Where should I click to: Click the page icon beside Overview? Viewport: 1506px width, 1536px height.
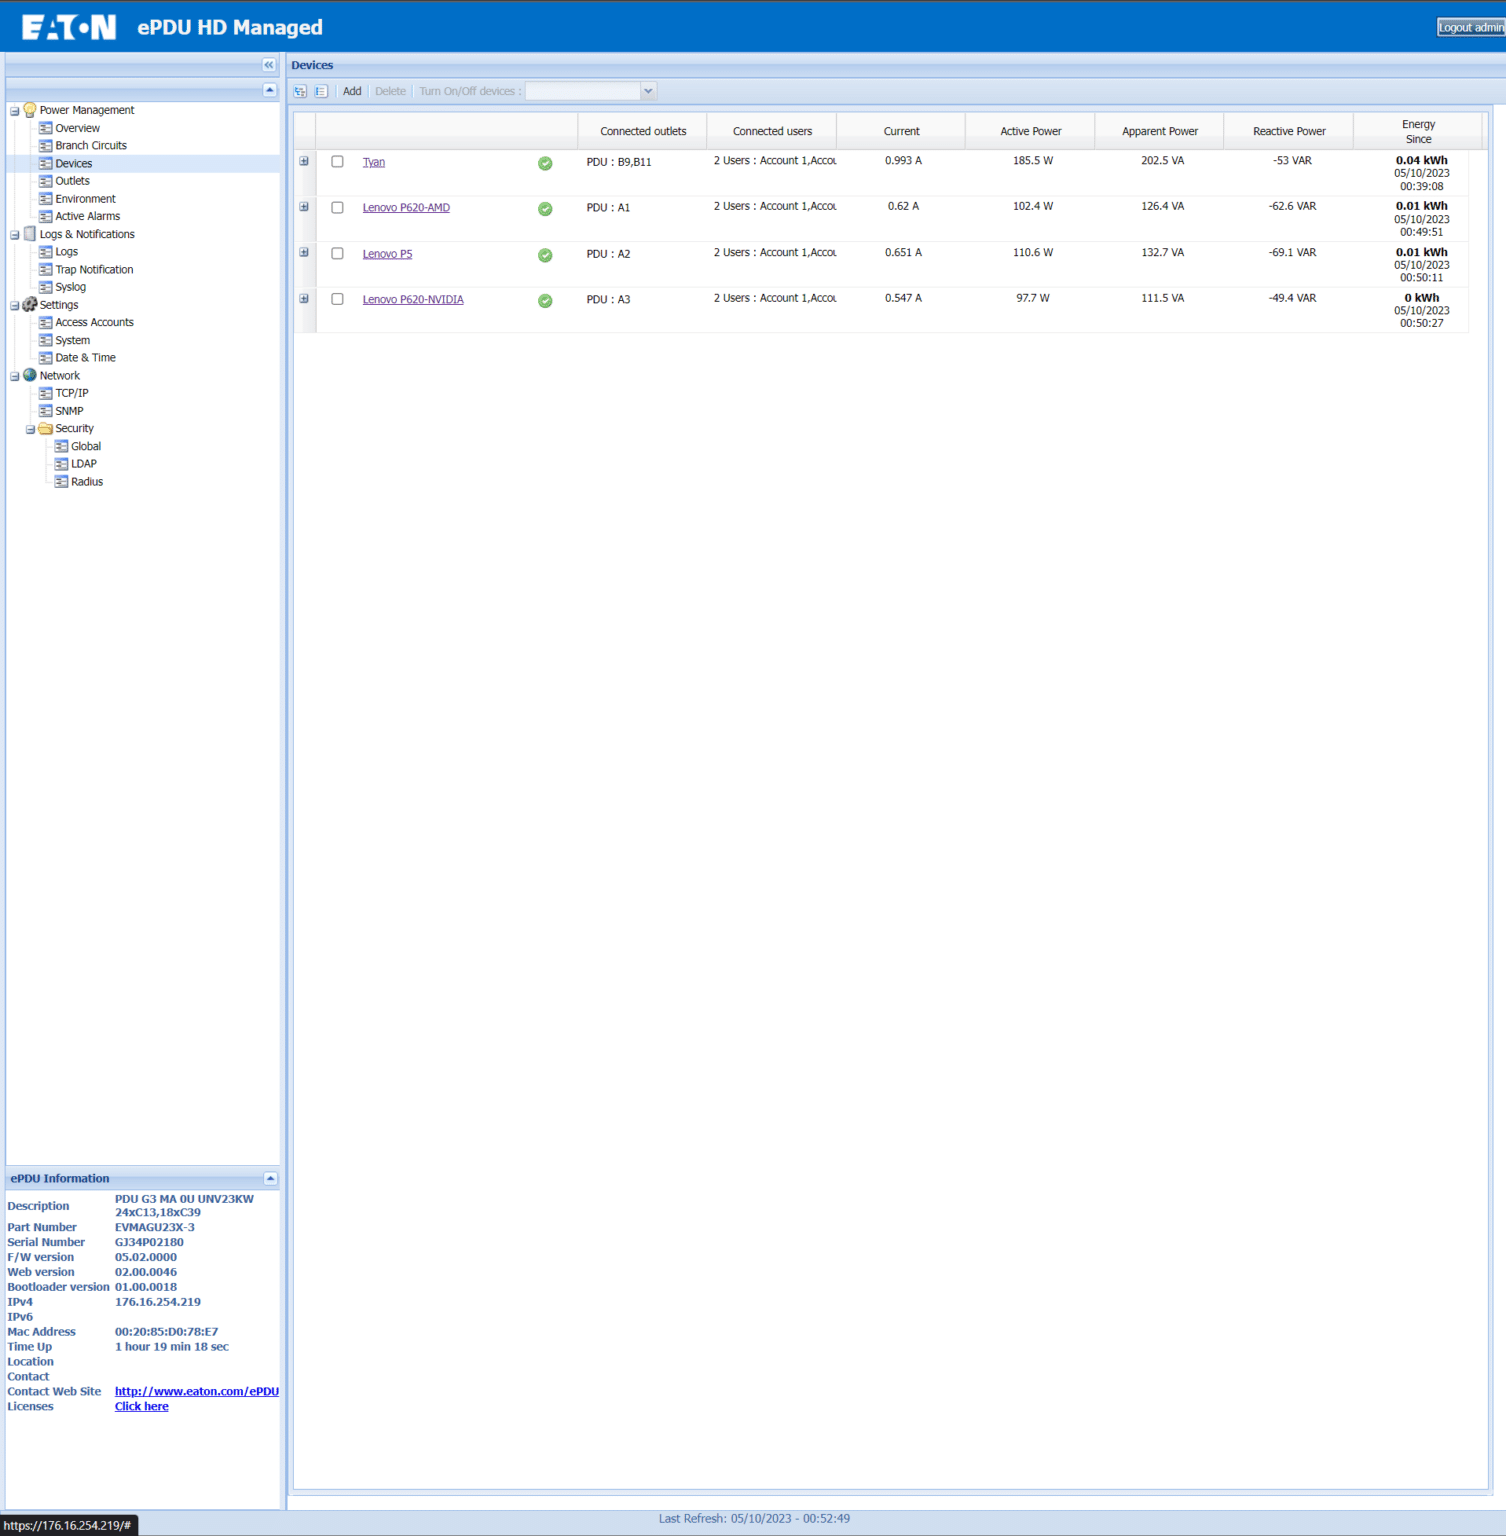tap(45, 128)
